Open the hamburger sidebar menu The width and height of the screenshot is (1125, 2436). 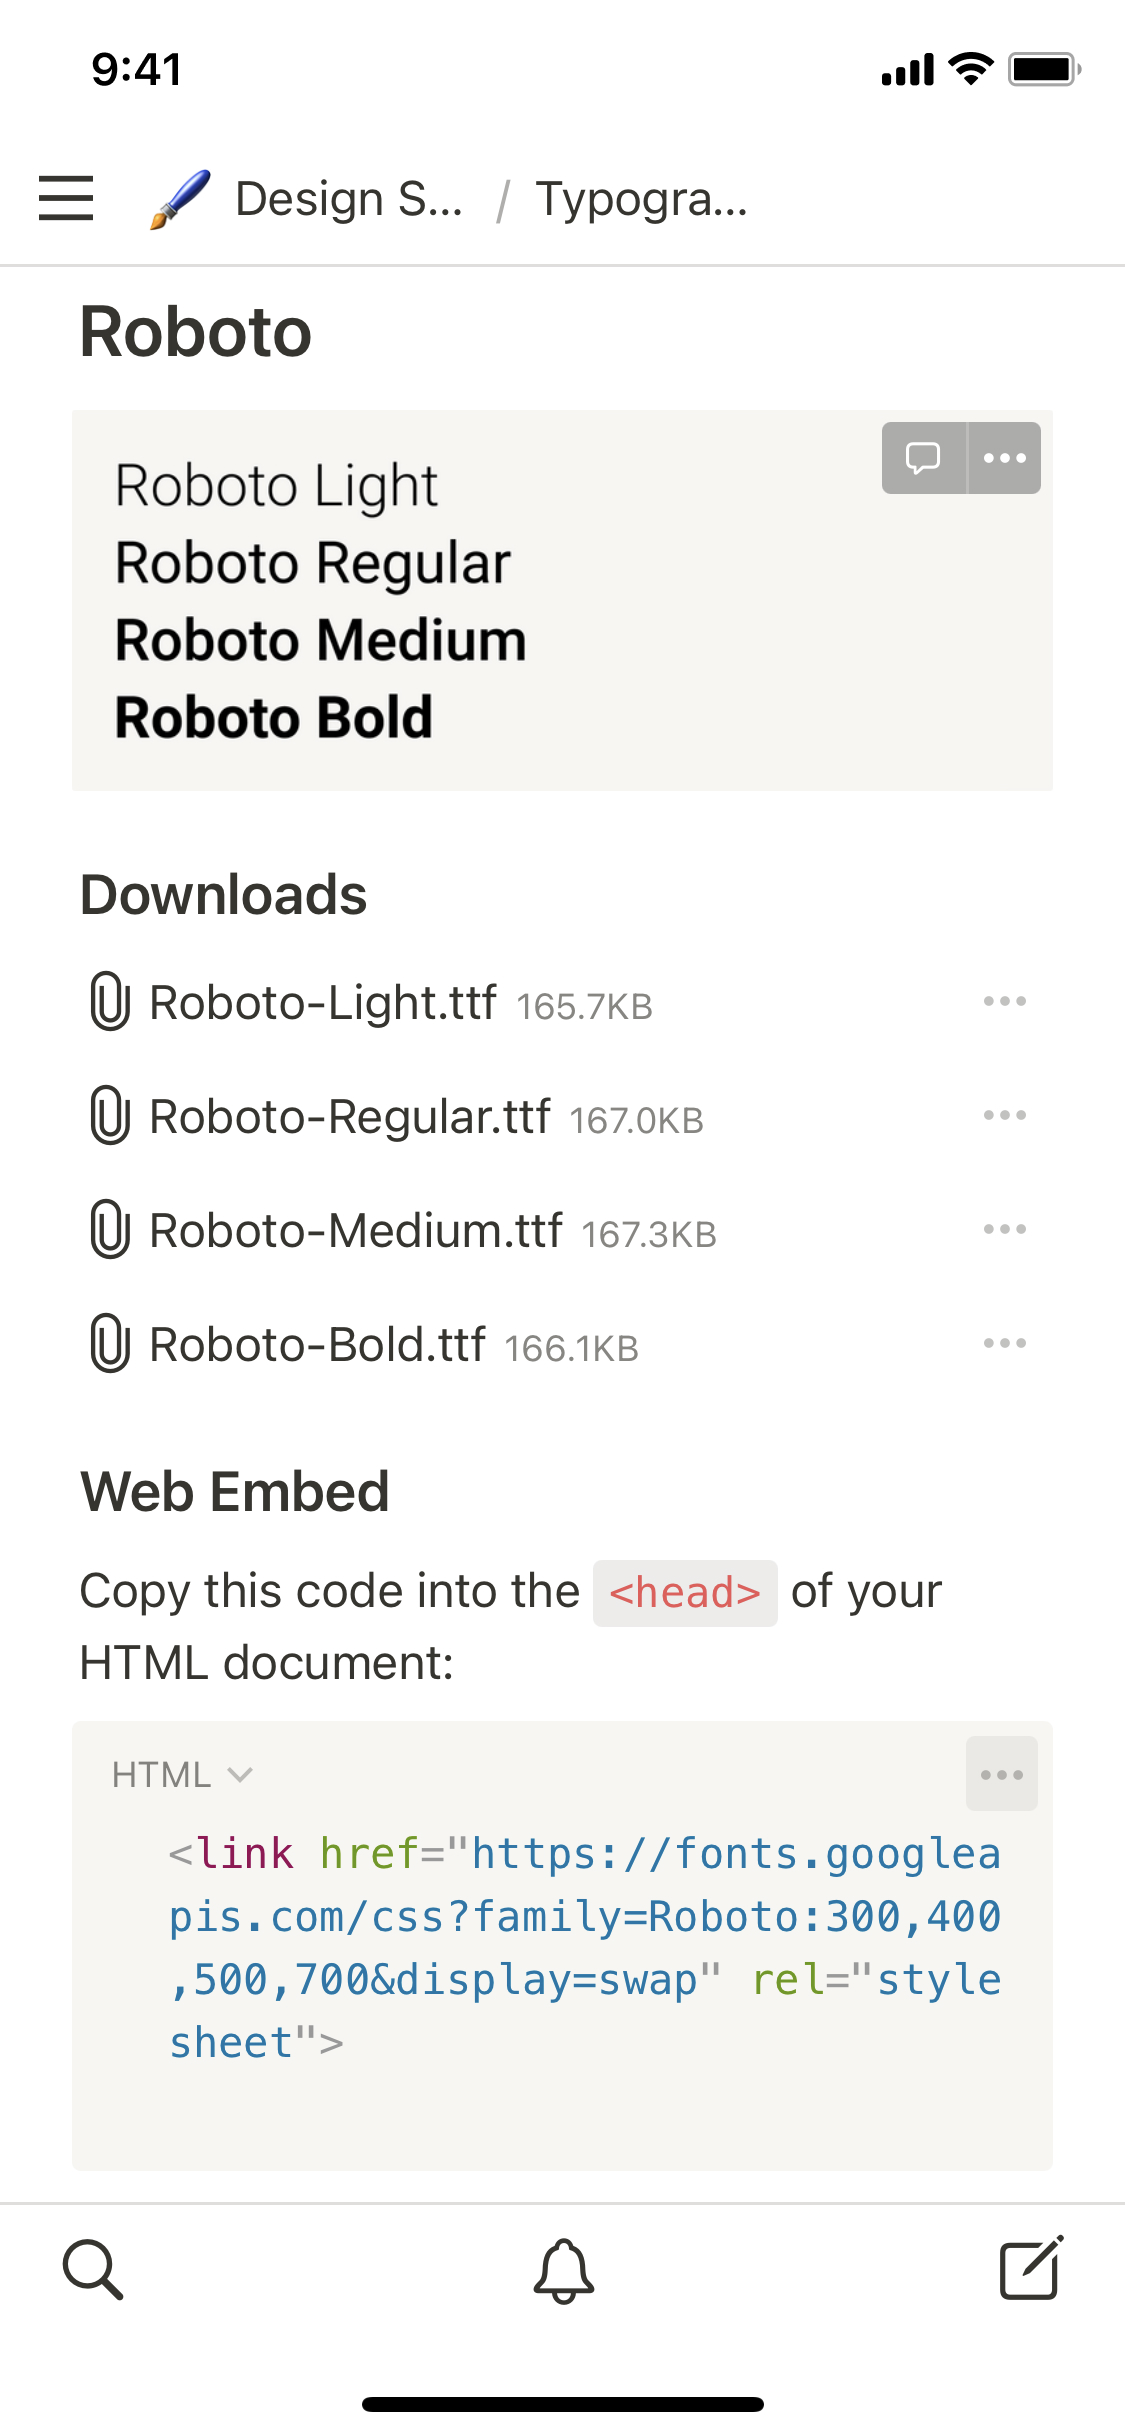[66, 198]
